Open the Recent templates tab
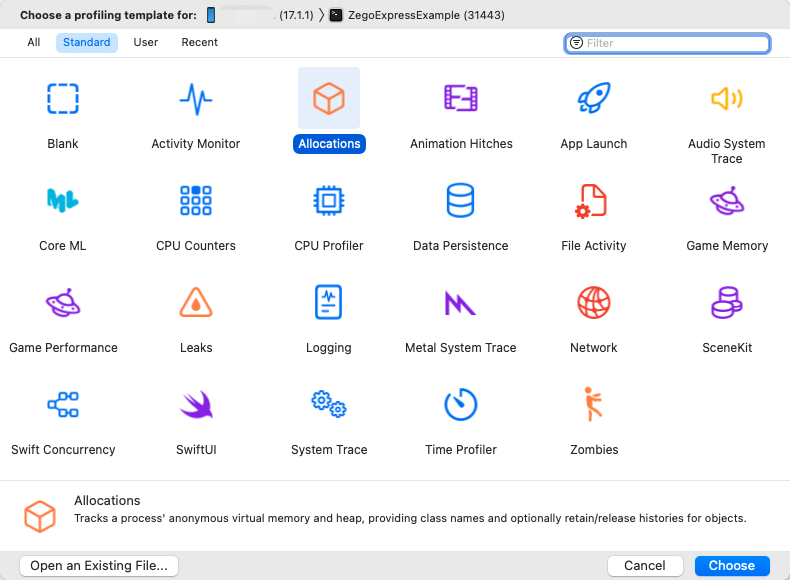Image resolution: width=790 pixels, height=580 pixels. tap(199, 43)
